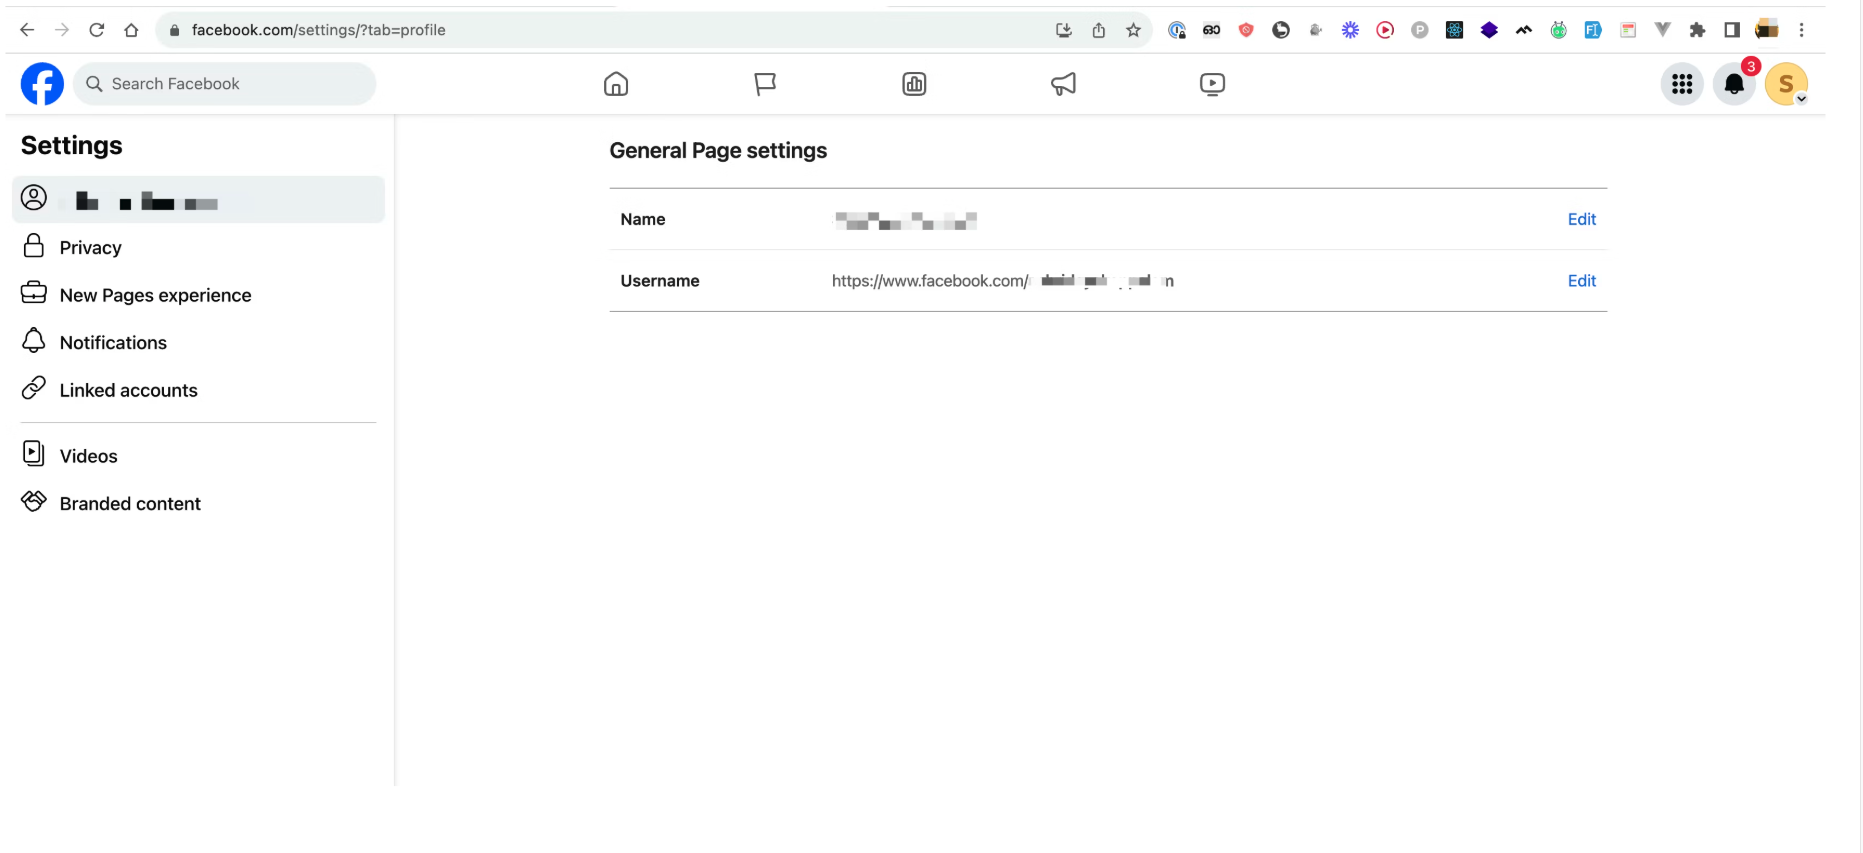Open the Ad Center megaphone icon
The height and width of the screenshot is (853, 1863).
tap(1063, 84)
